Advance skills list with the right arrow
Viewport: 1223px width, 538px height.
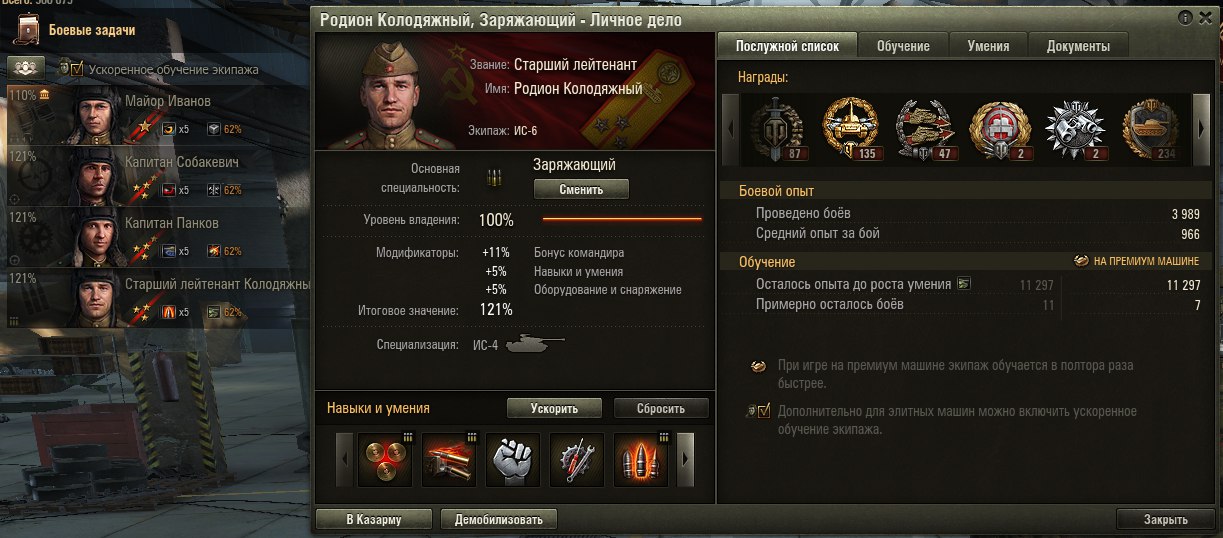click(x=687, y=460)
